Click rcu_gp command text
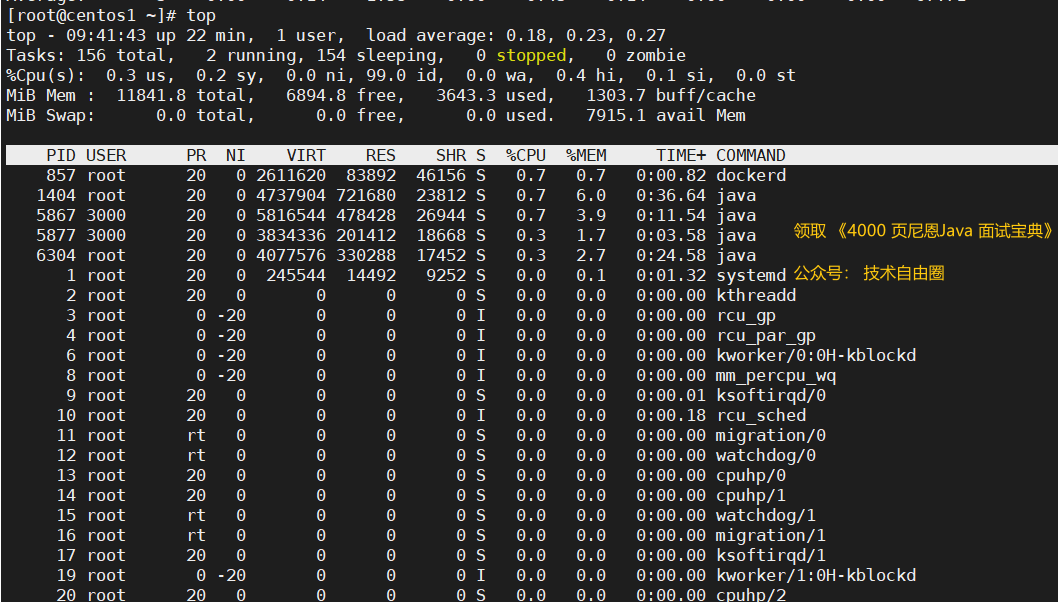1058x602 pixels. click(x=746, y=316)
